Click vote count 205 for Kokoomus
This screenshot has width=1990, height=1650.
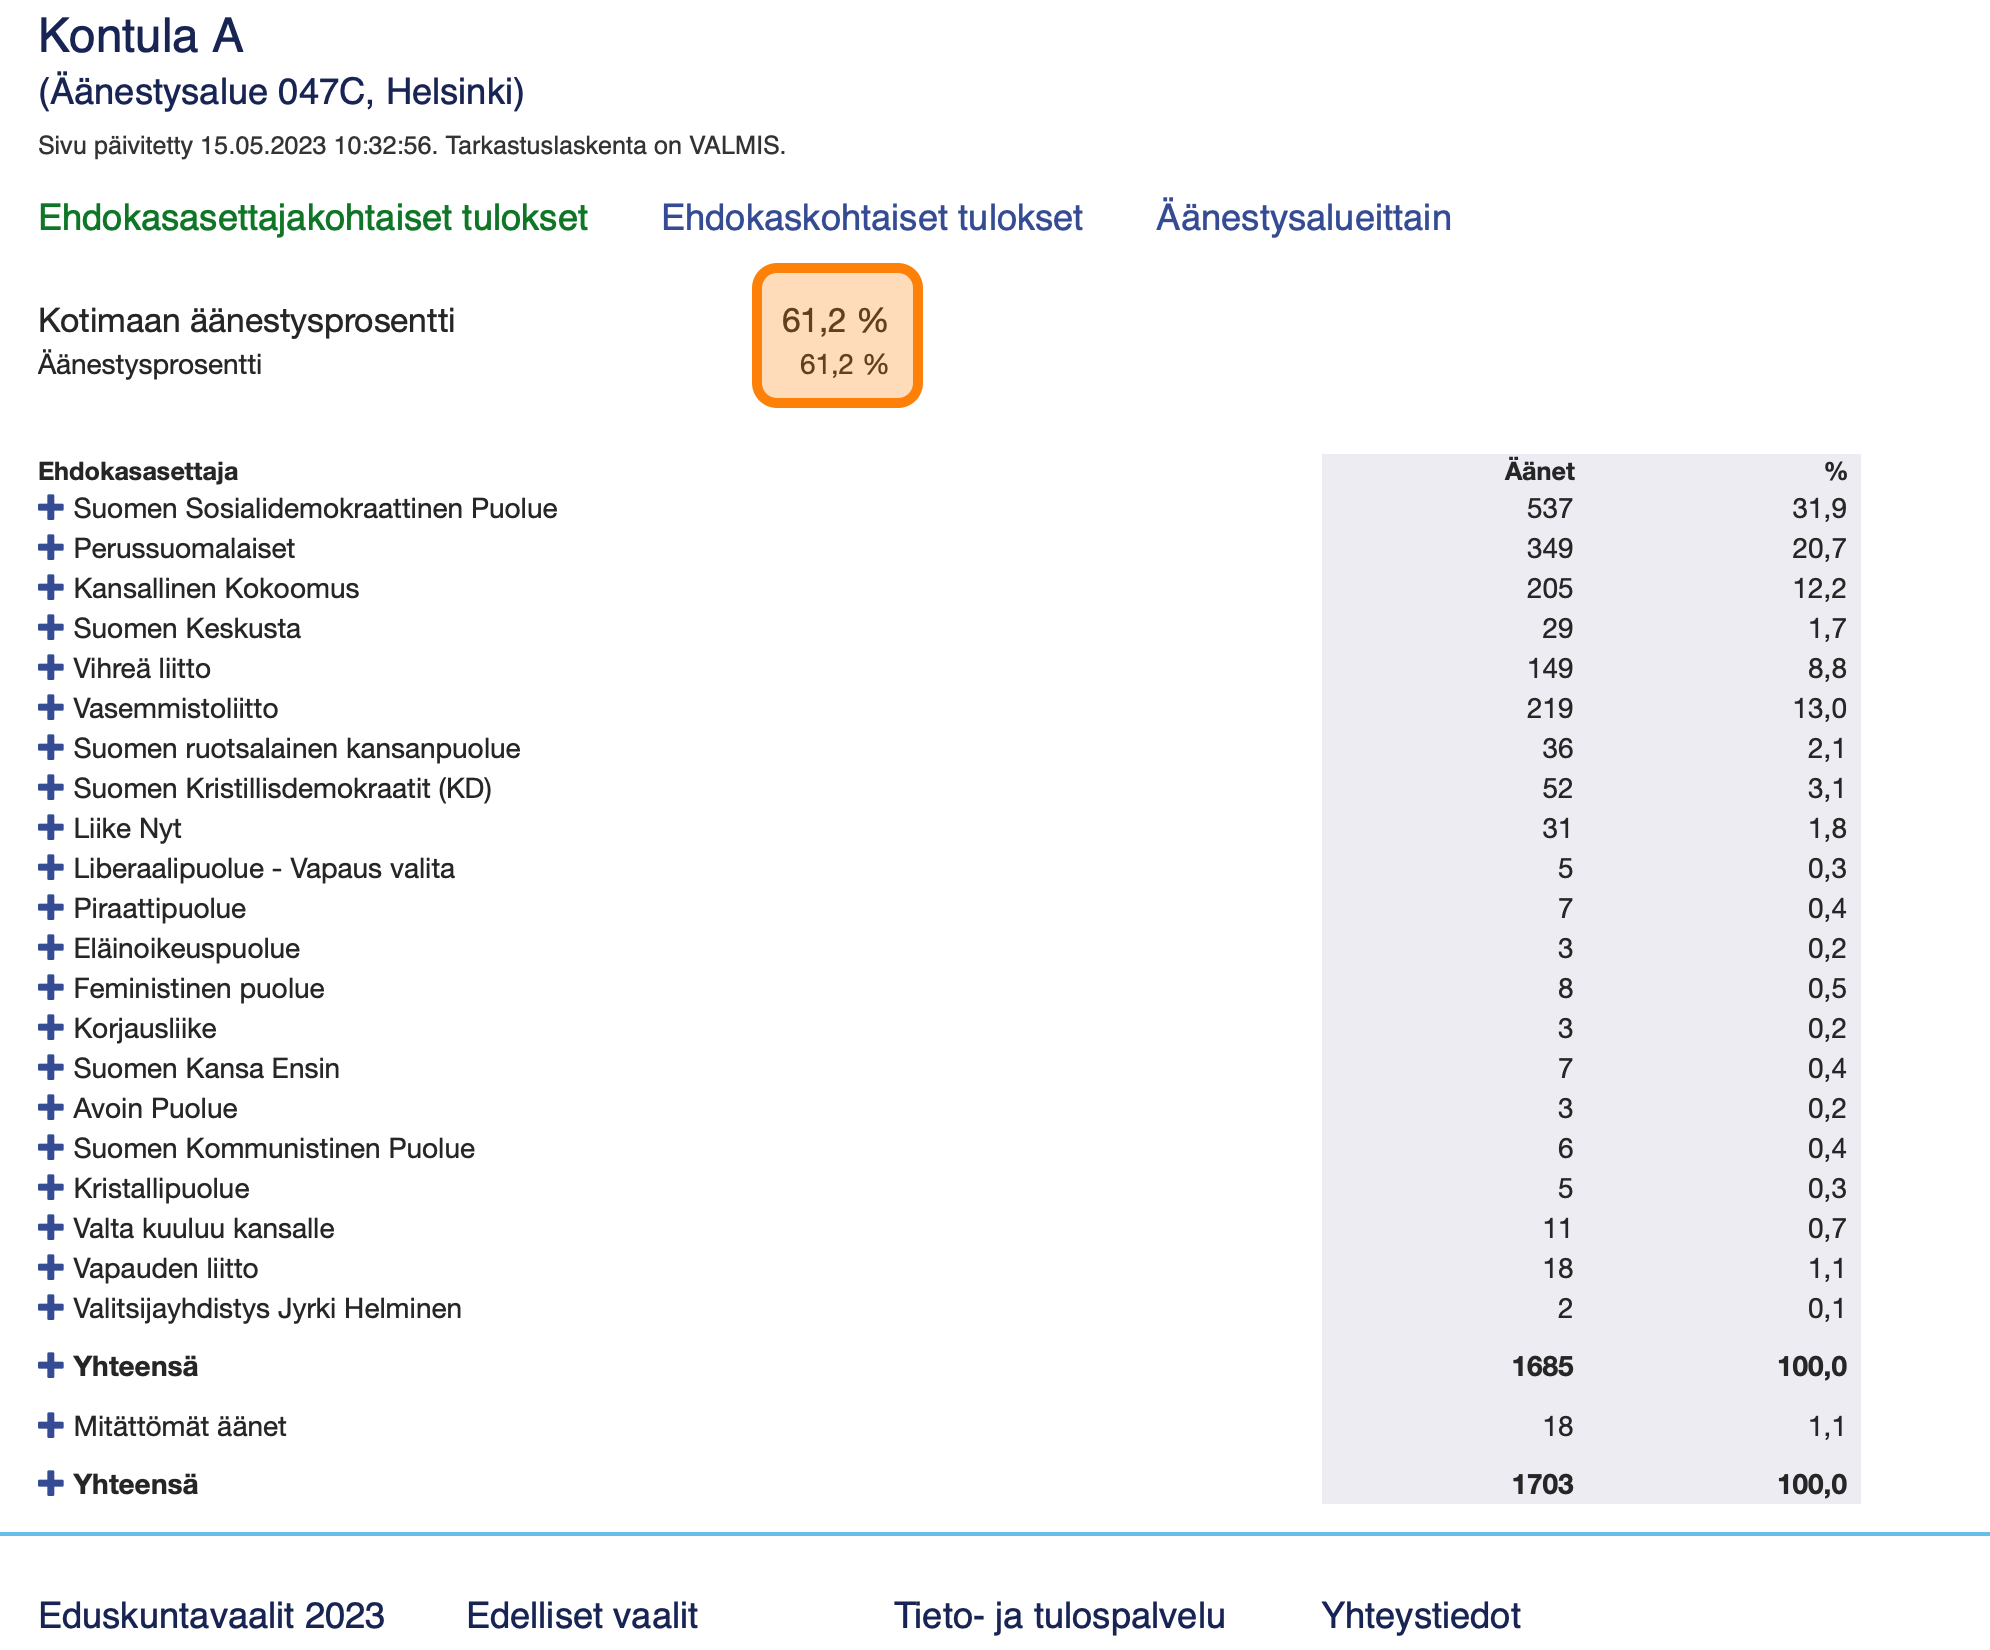click(1549, 588)
